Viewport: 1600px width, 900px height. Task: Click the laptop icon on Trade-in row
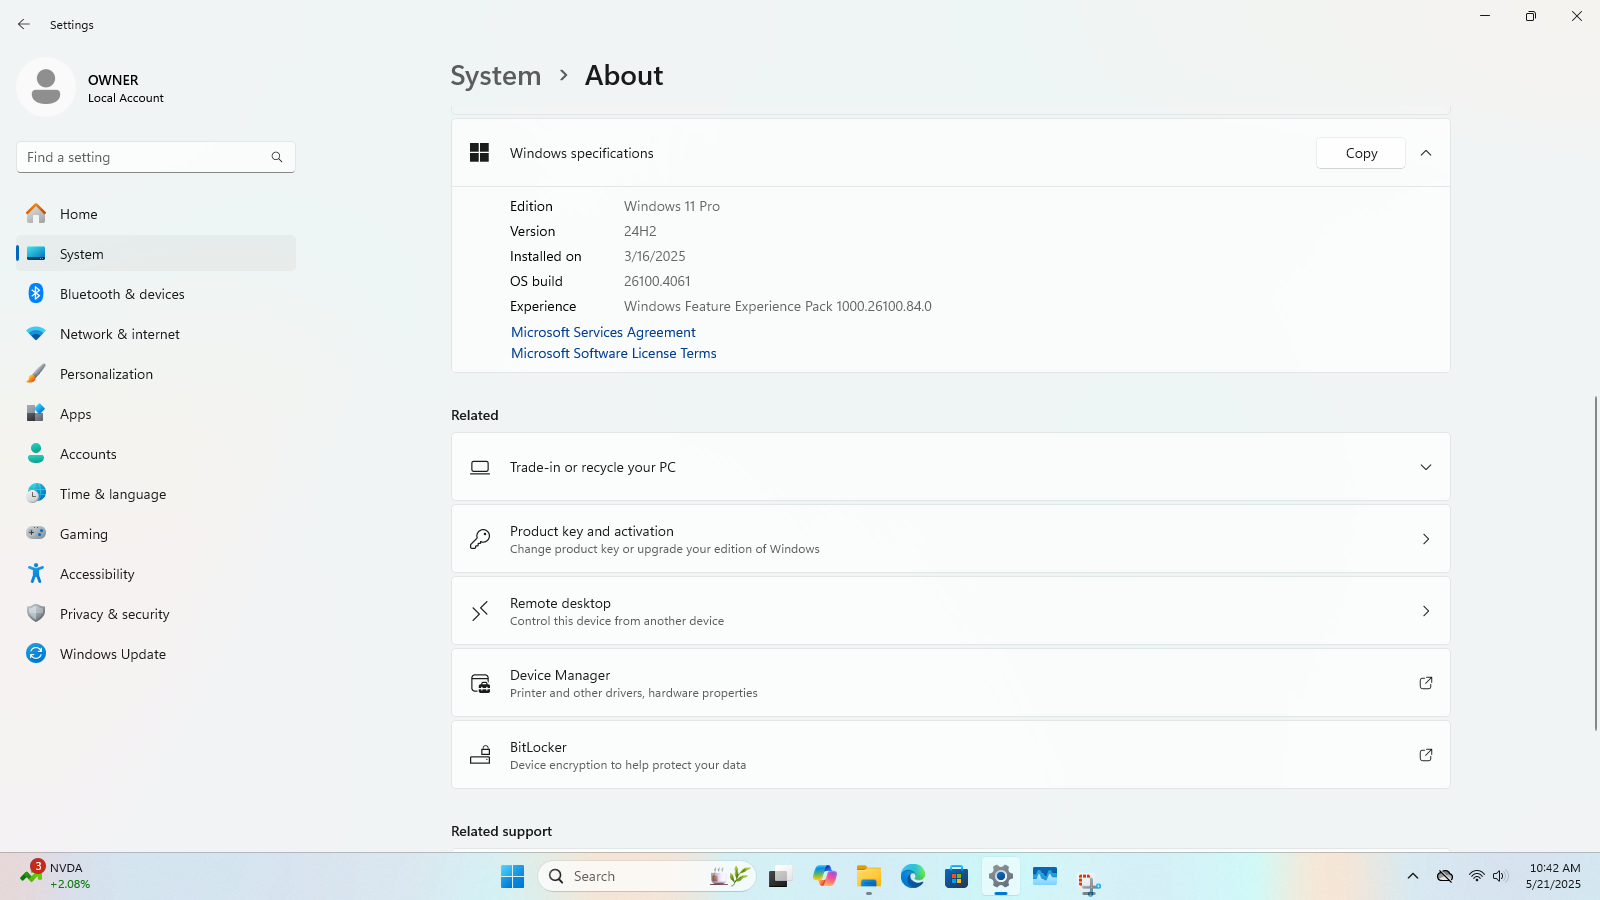click(x=480, y=467)
